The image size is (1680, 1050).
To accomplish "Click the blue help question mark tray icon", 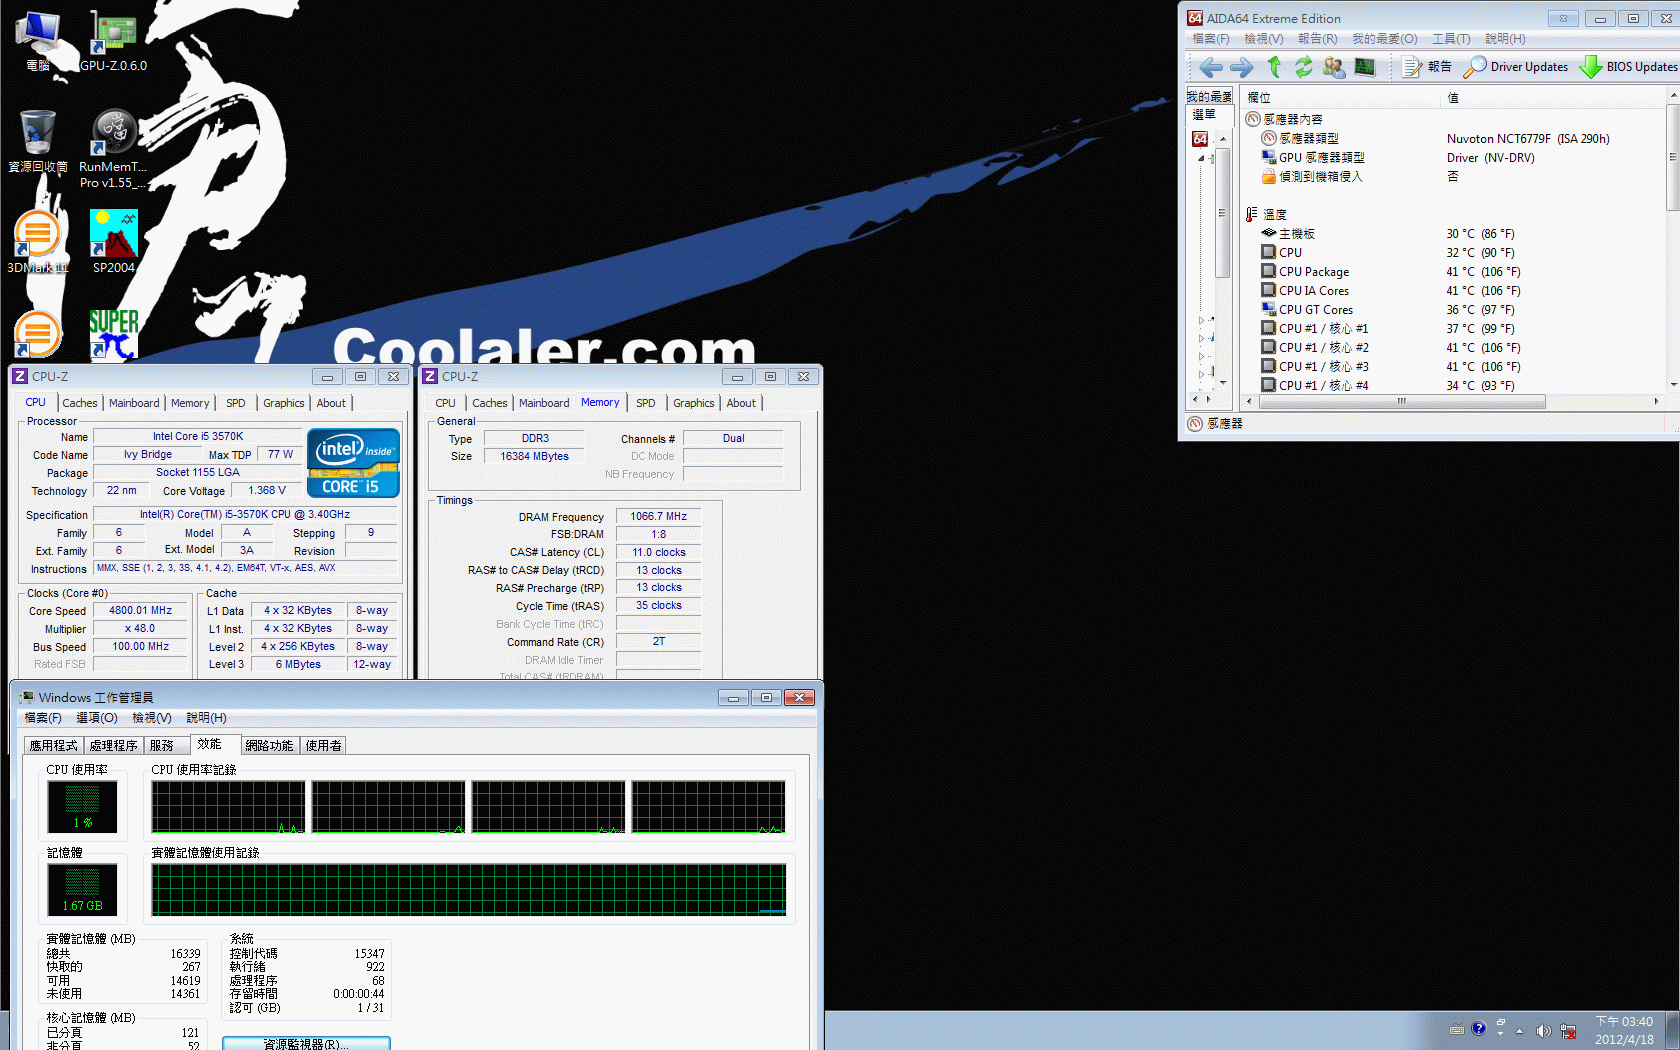I will coord(1478,1029).
